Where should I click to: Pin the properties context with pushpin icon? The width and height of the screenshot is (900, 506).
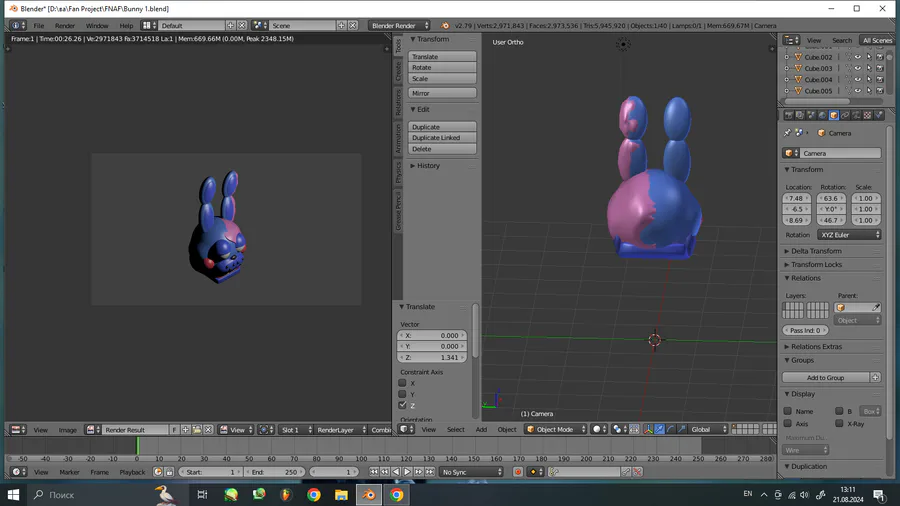tap(788, 133)
